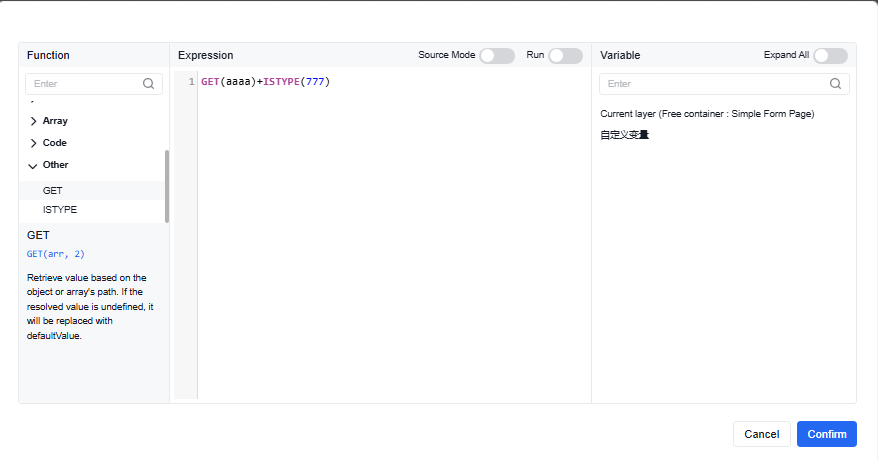Expand the Code function category
Viewport: 878px width, 461px height.
pyautogui.click(x=54, y=143)
